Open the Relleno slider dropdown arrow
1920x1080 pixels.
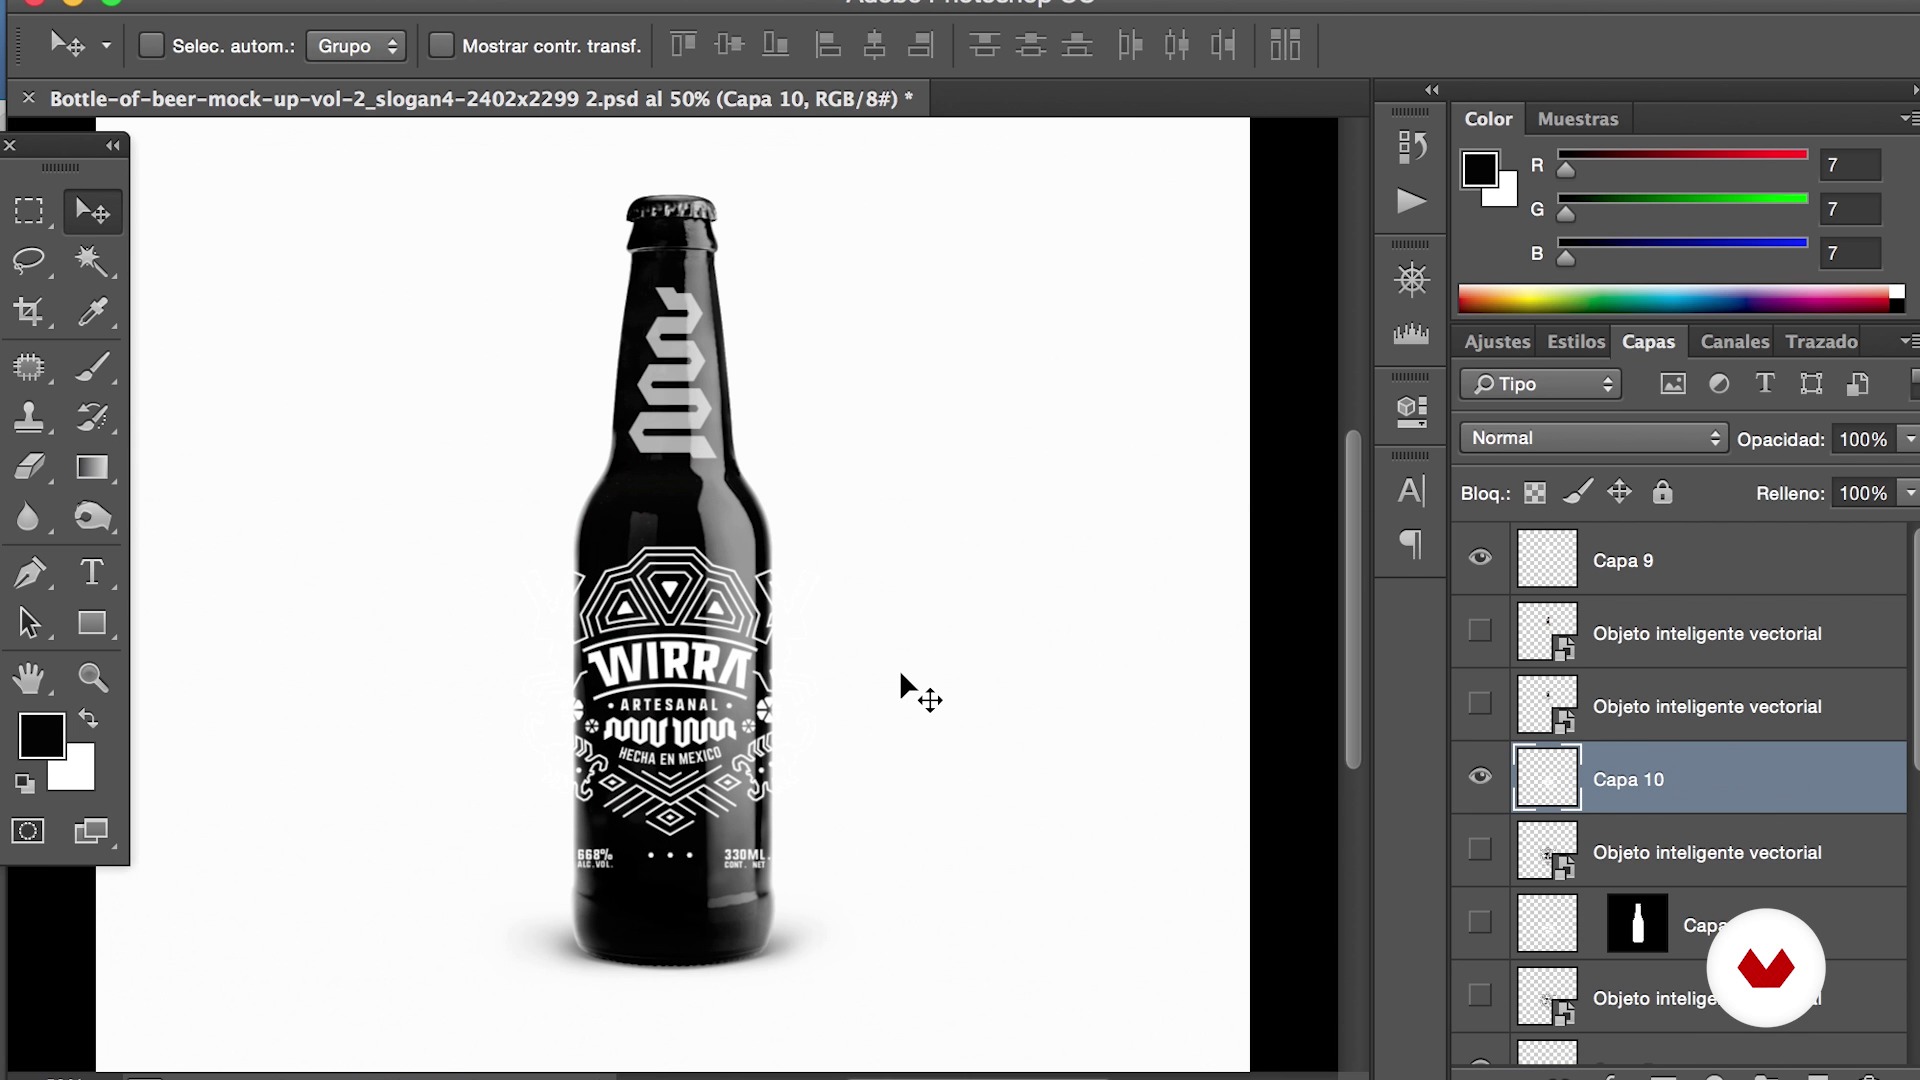(1910, 493)
